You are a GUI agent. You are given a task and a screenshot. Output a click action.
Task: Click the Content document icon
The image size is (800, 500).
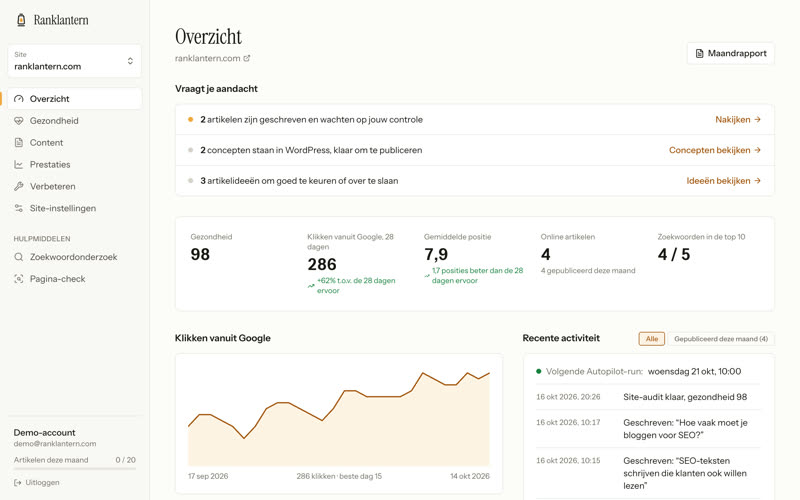coord(19,143)
